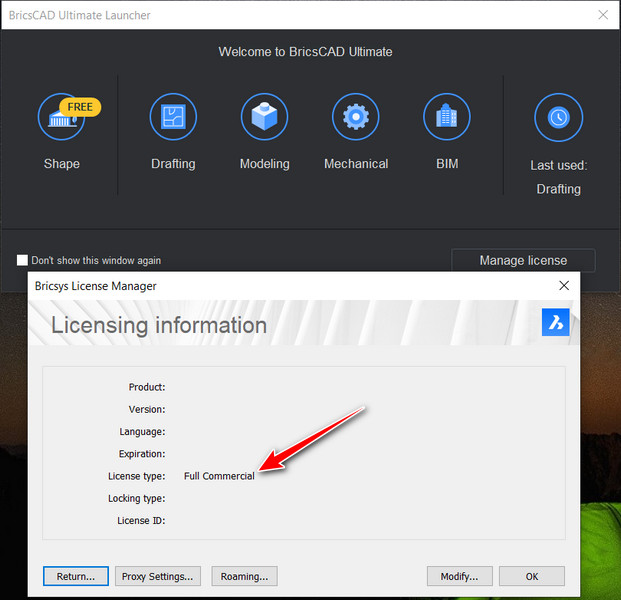Click the Manage license button
Screen dimensions: 621x600
pos(523,260)
